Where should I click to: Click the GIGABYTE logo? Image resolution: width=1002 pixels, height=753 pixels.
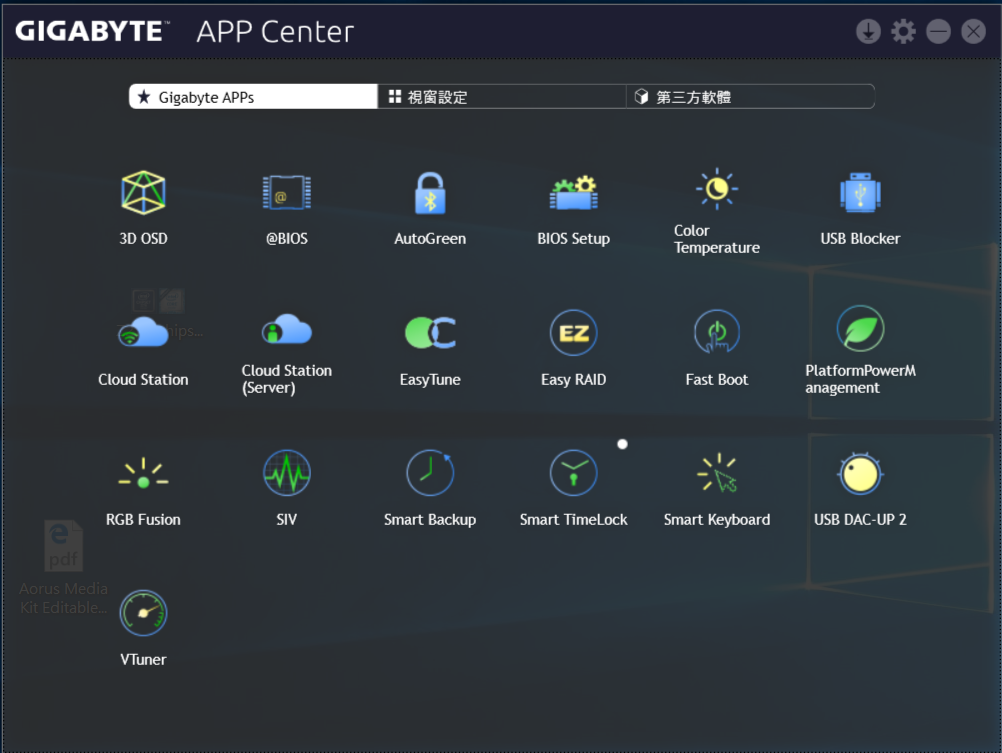[92, 31]
